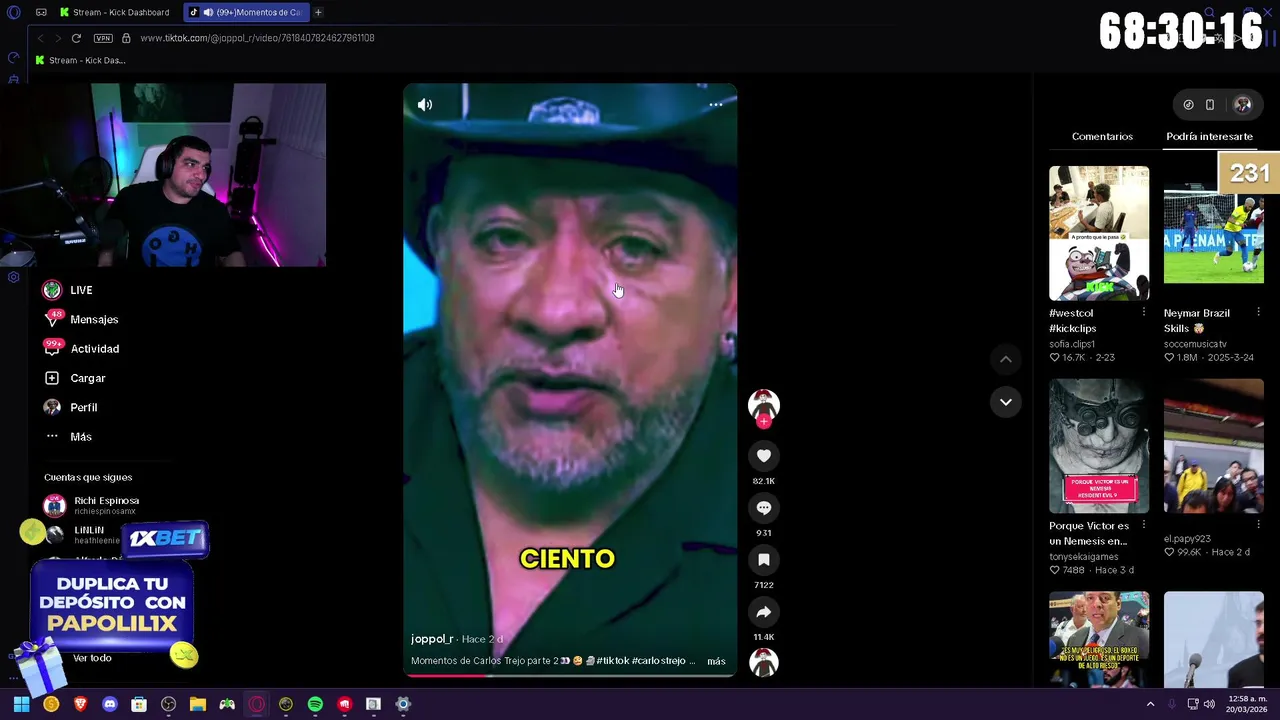Open the video options three-dot menu
The height and width of the screenshot is (720, 1280).
click(x=716, y=104)
